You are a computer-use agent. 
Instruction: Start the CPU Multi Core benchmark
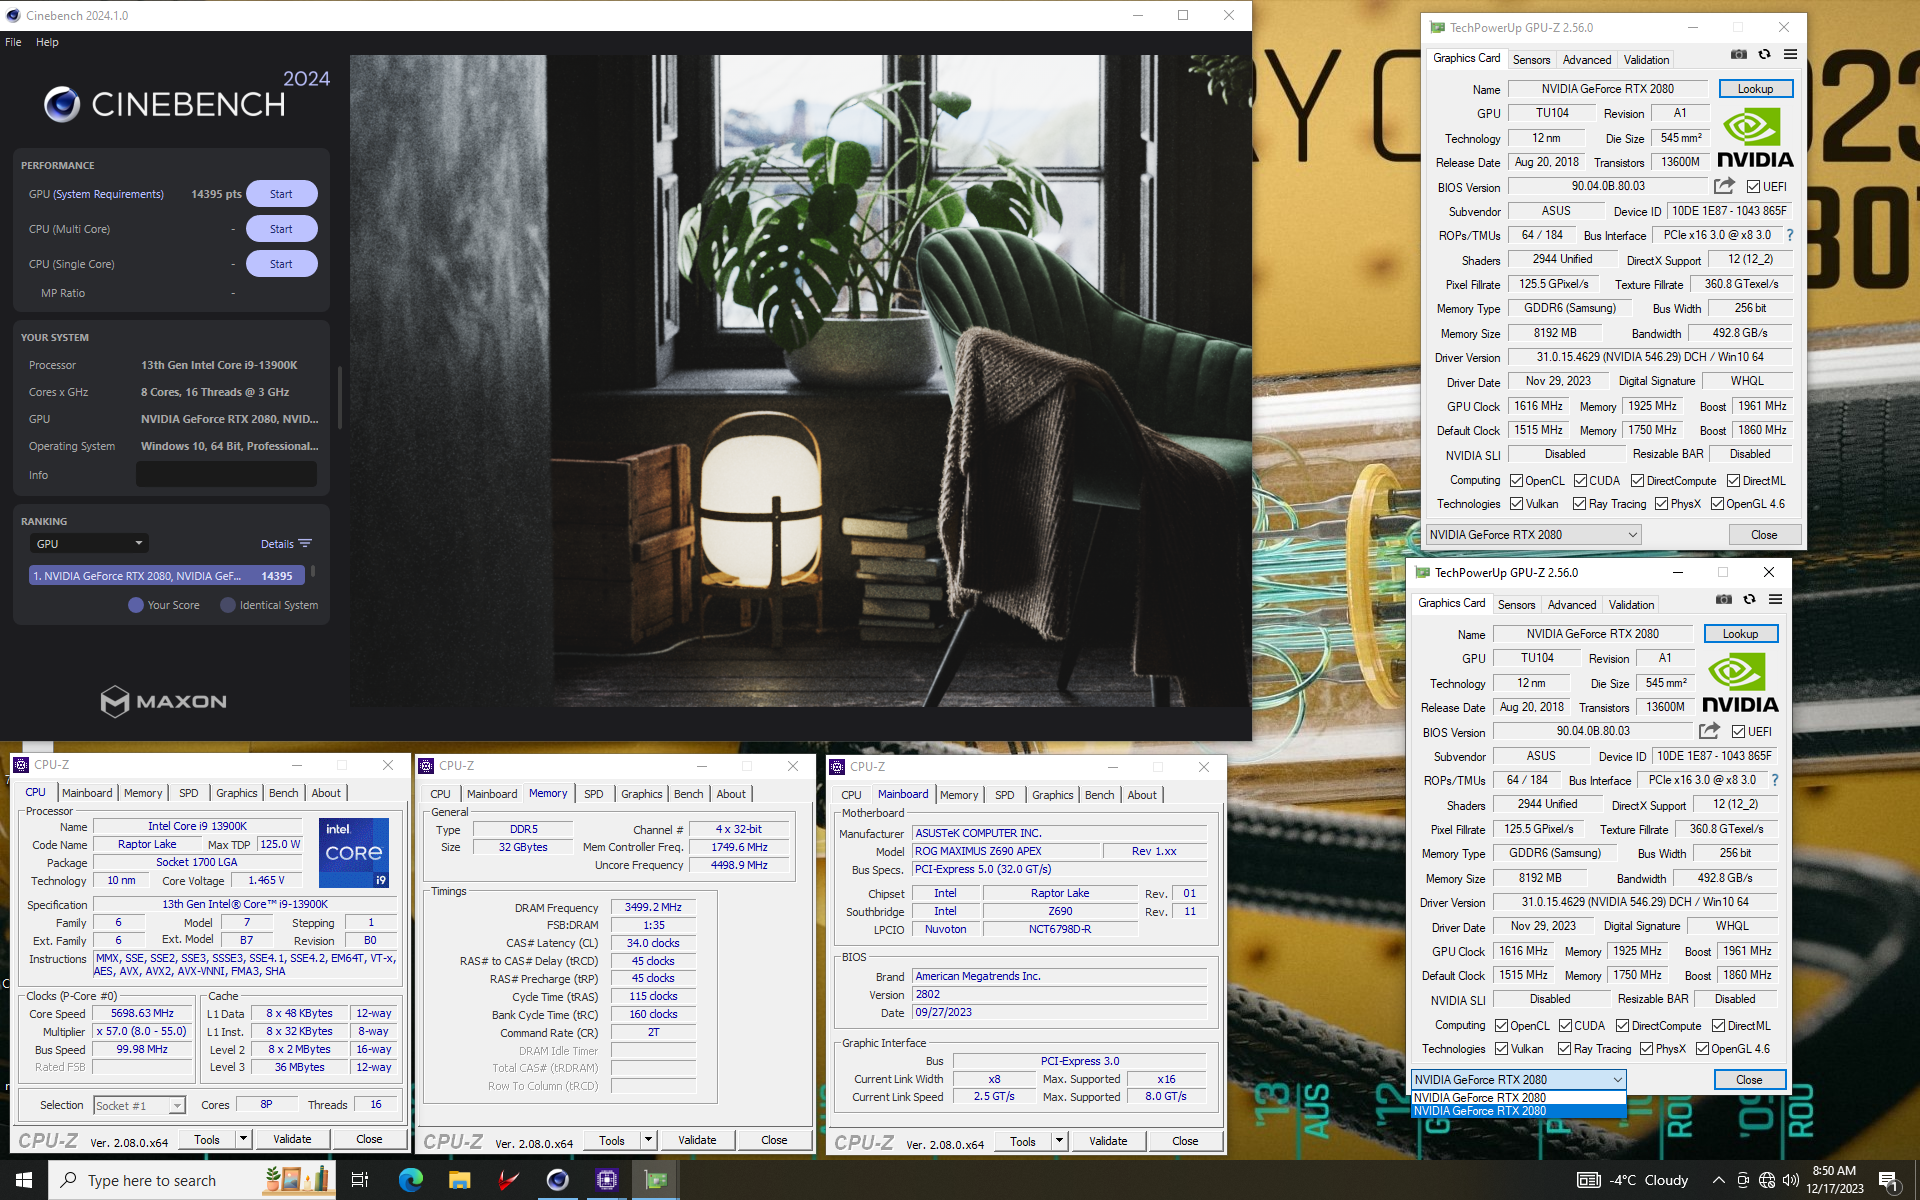tap(281, 229)
